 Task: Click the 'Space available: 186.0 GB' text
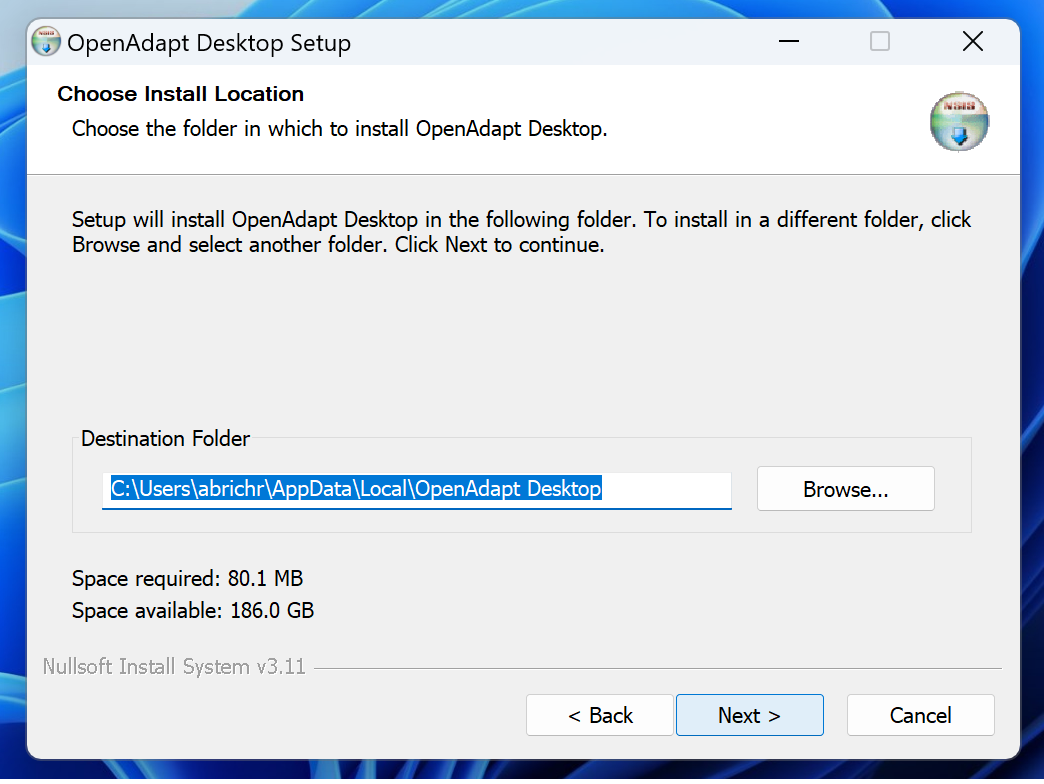click(193, 610)
